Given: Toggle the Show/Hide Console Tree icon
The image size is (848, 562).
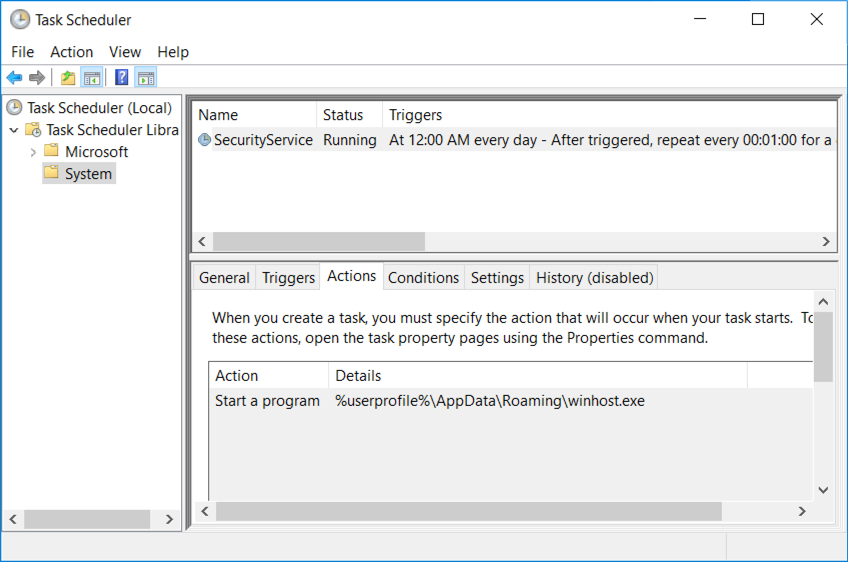Looking at the screenshot, I should 91,78.
